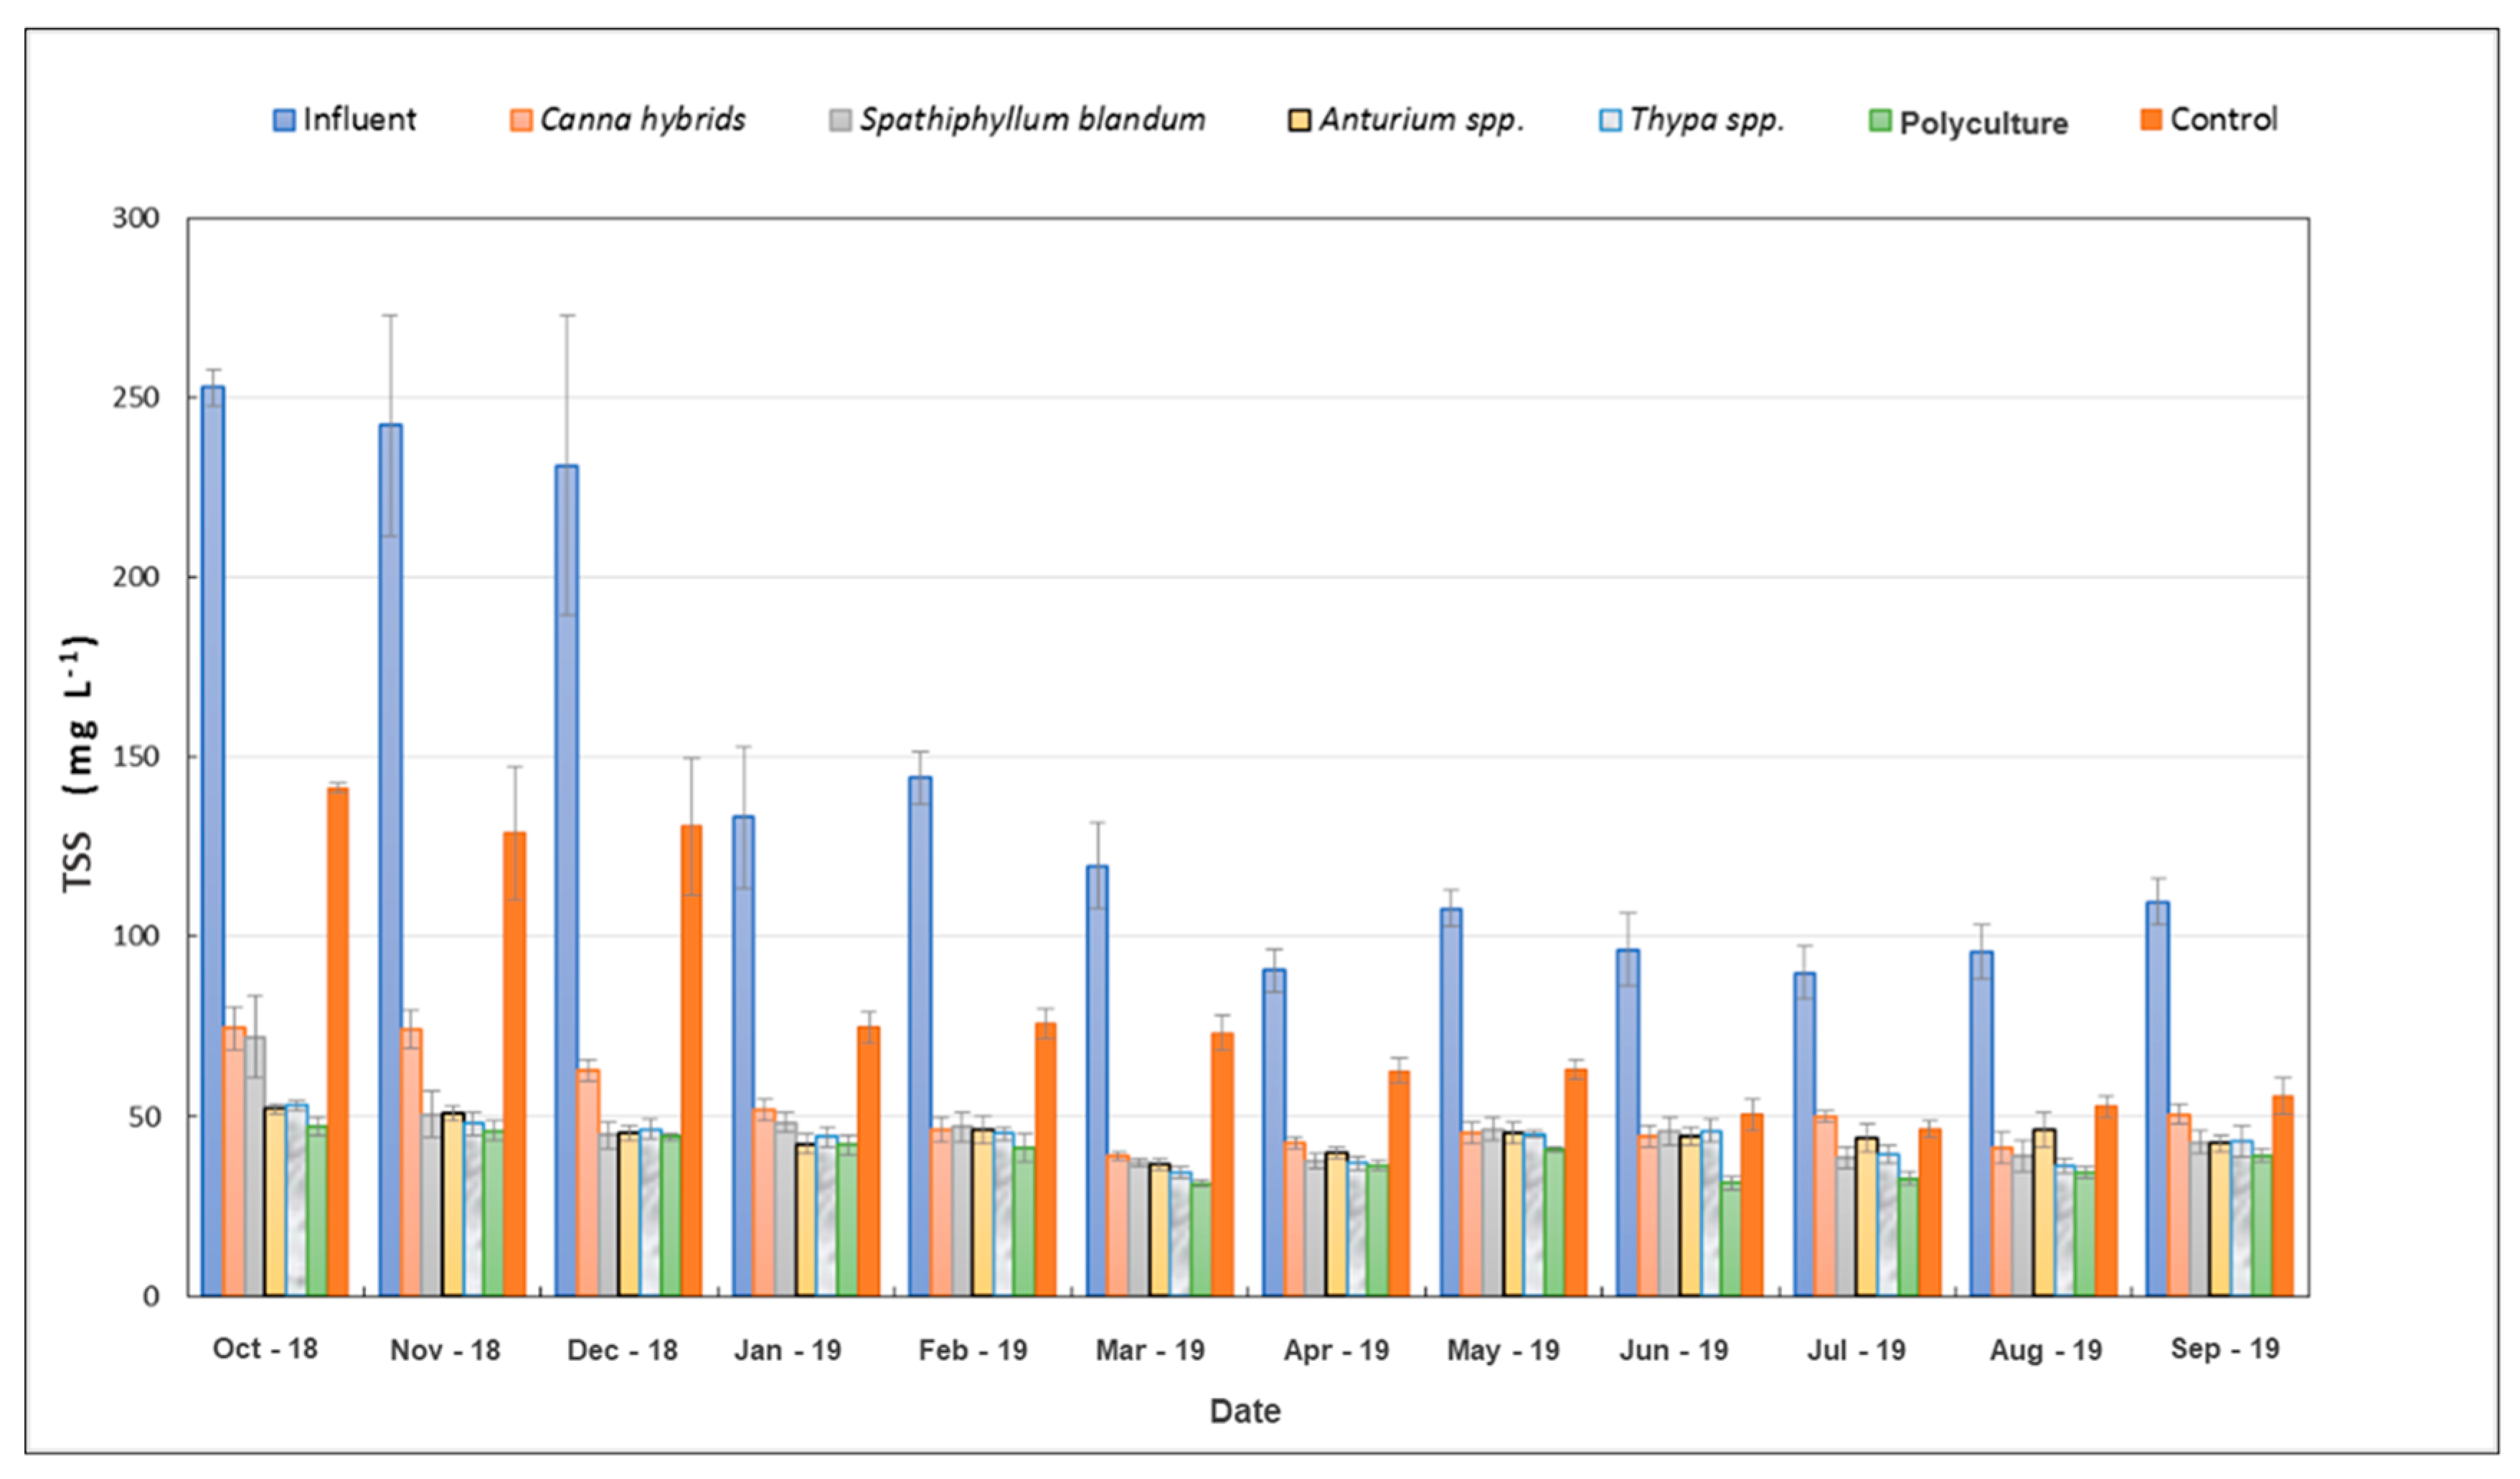
Task: Click the Influent bar for Feb - 19
Action: point(920,1035)
